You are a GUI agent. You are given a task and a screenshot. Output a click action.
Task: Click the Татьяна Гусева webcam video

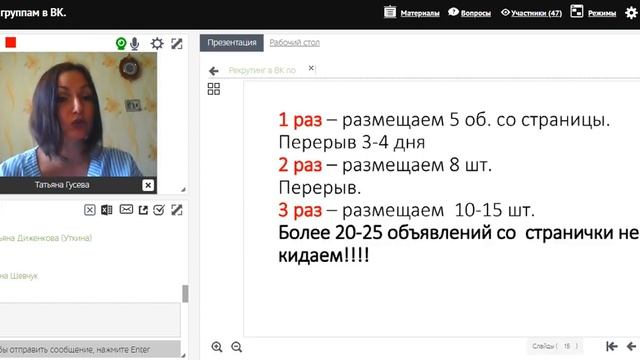pos(78,114)
